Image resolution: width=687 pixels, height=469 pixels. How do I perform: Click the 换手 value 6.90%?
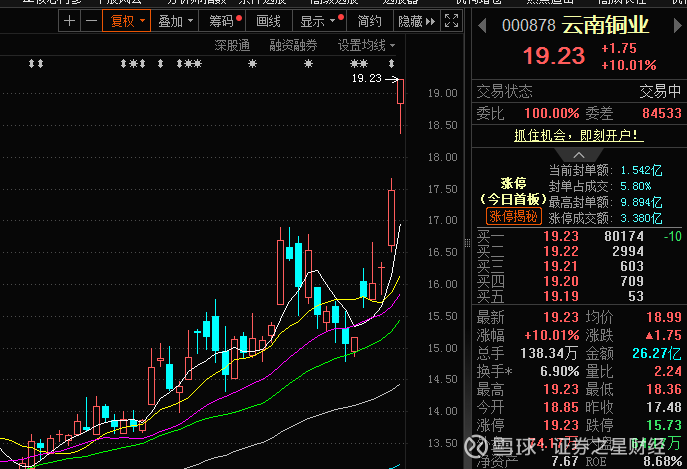click(560, 371)
